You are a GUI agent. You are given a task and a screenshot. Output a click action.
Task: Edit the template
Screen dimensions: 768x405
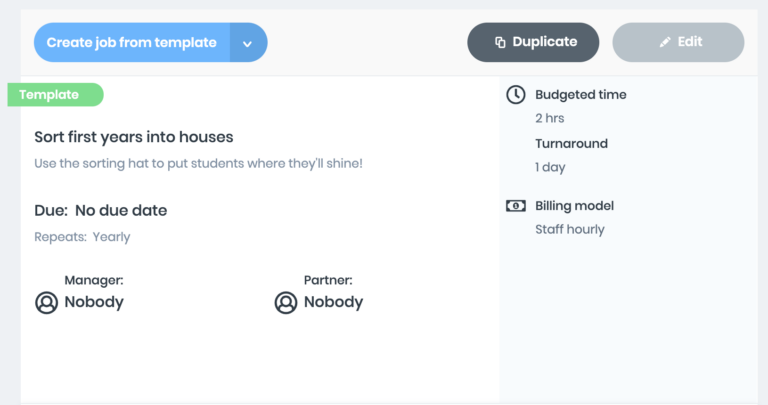coord(678,42)
